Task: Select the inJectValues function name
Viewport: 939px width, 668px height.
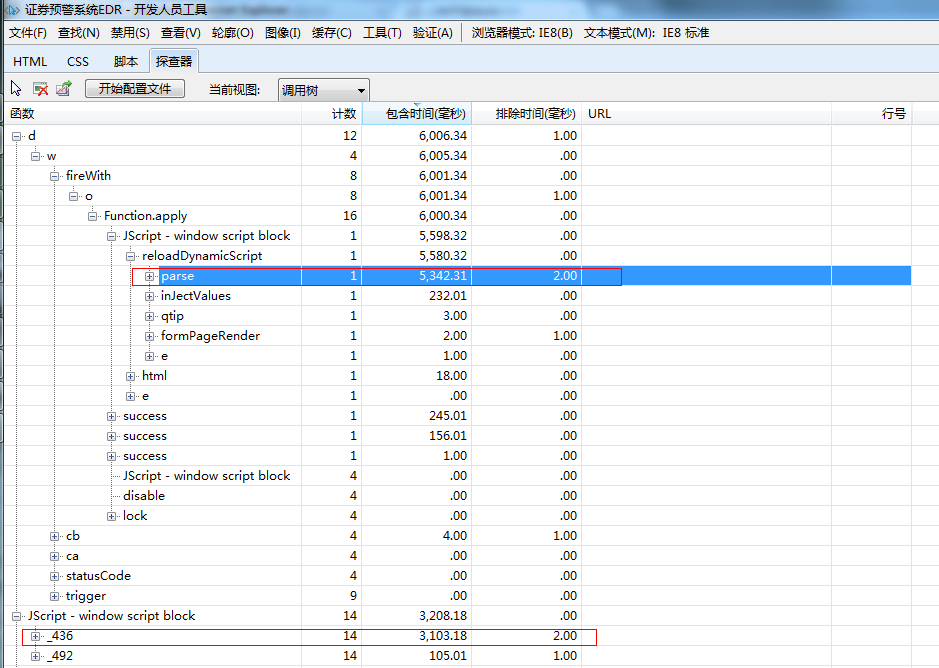Action: (196, 296)
